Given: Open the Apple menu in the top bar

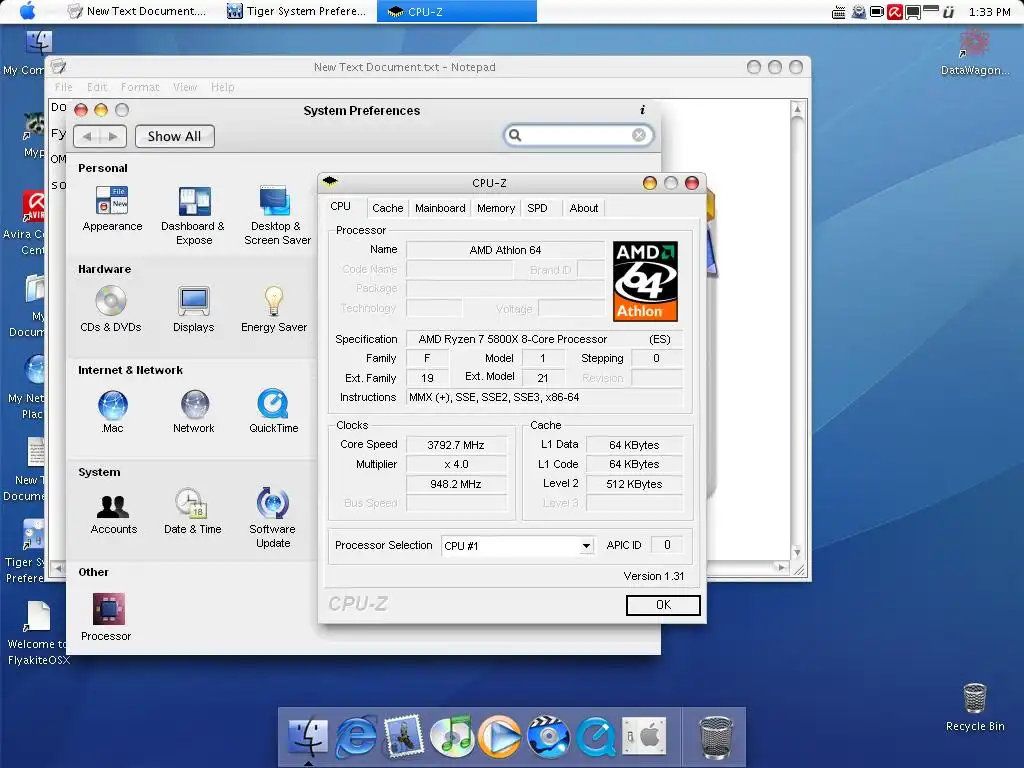Looking at the screenshot, I should pyautogui.click(x=27, y=11).
